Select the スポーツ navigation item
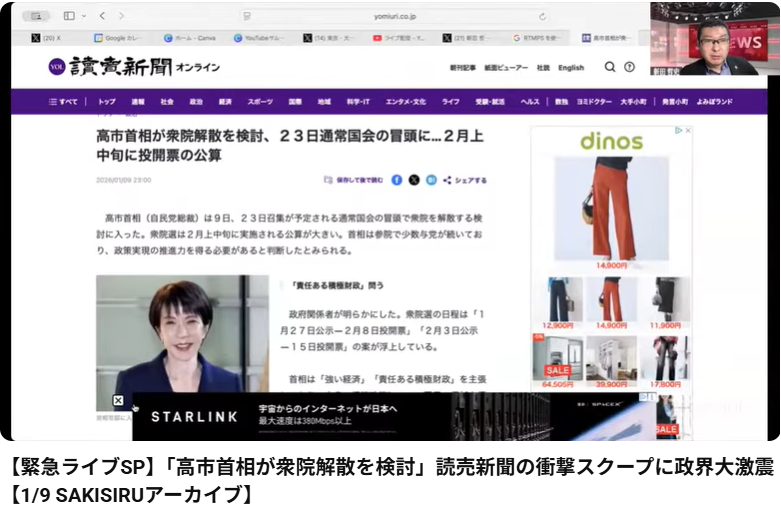The width and height of the screenshot is (781, 505). coord(260,101)
